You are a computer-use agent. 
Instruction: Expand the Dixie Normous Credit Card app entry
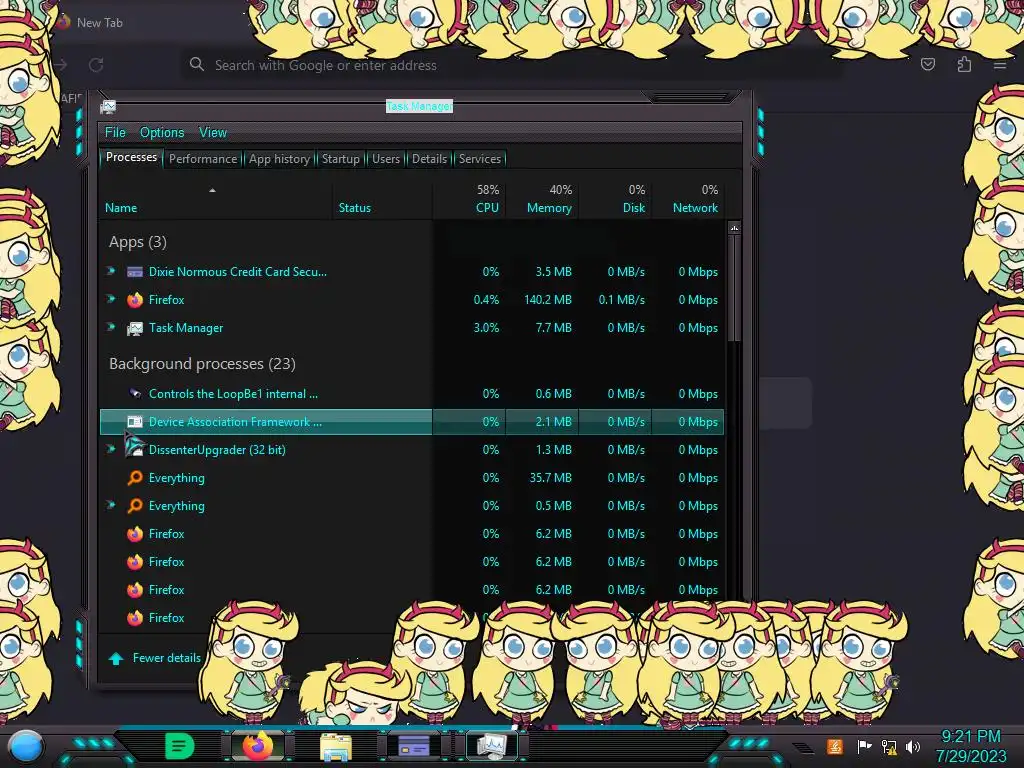pos(111,270)
